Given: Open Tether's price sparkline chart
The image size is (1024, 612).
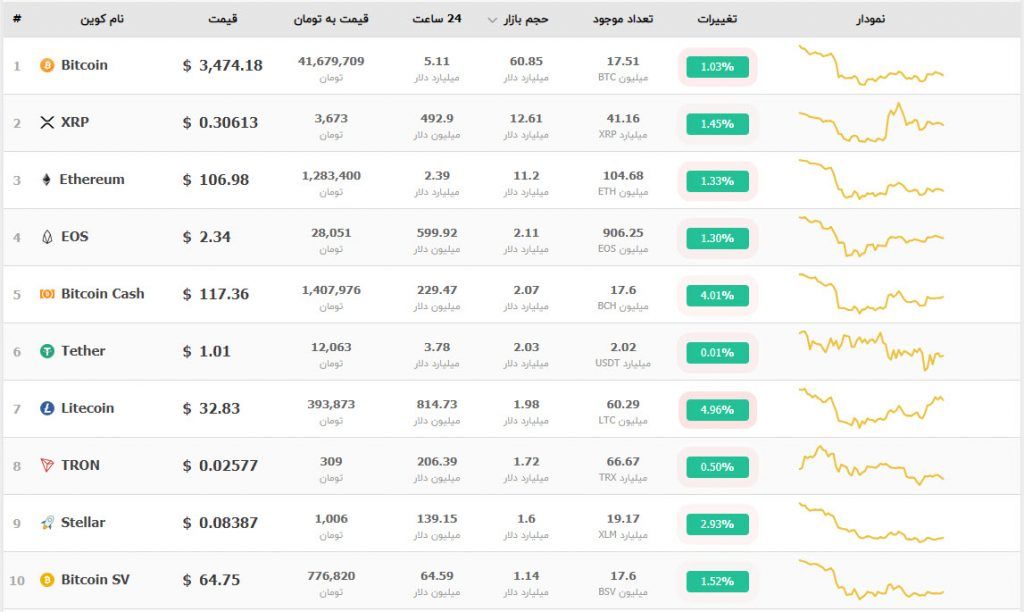Looking at the screenshot, I should point(871,350).
